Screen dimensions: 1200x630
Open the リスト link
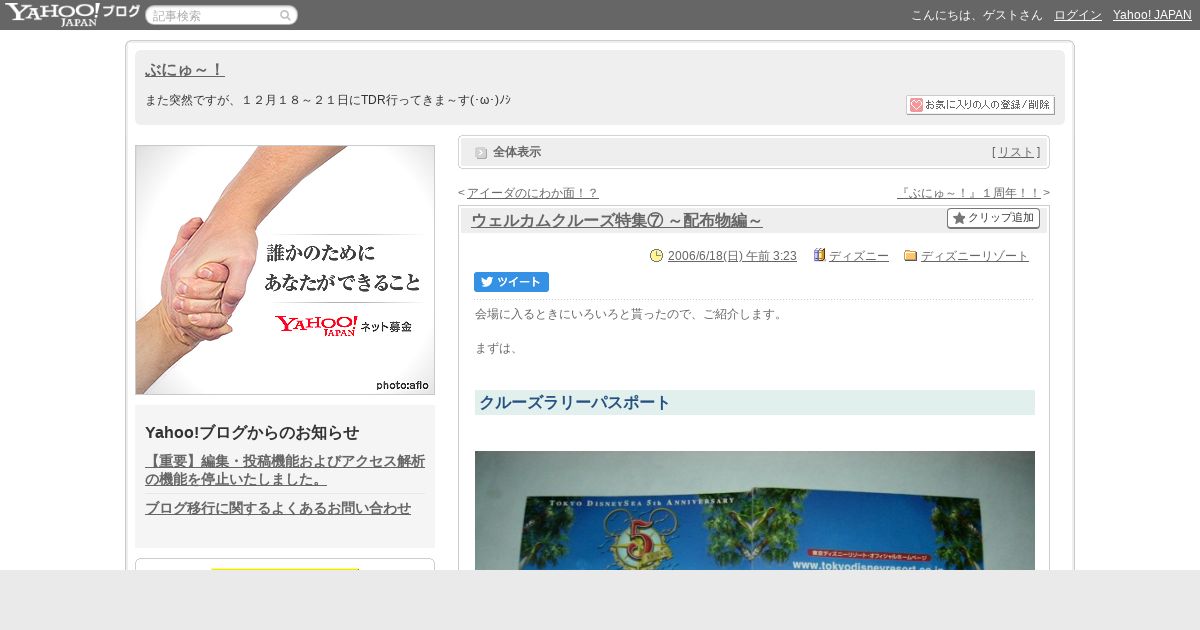(x=1016, y=152)
